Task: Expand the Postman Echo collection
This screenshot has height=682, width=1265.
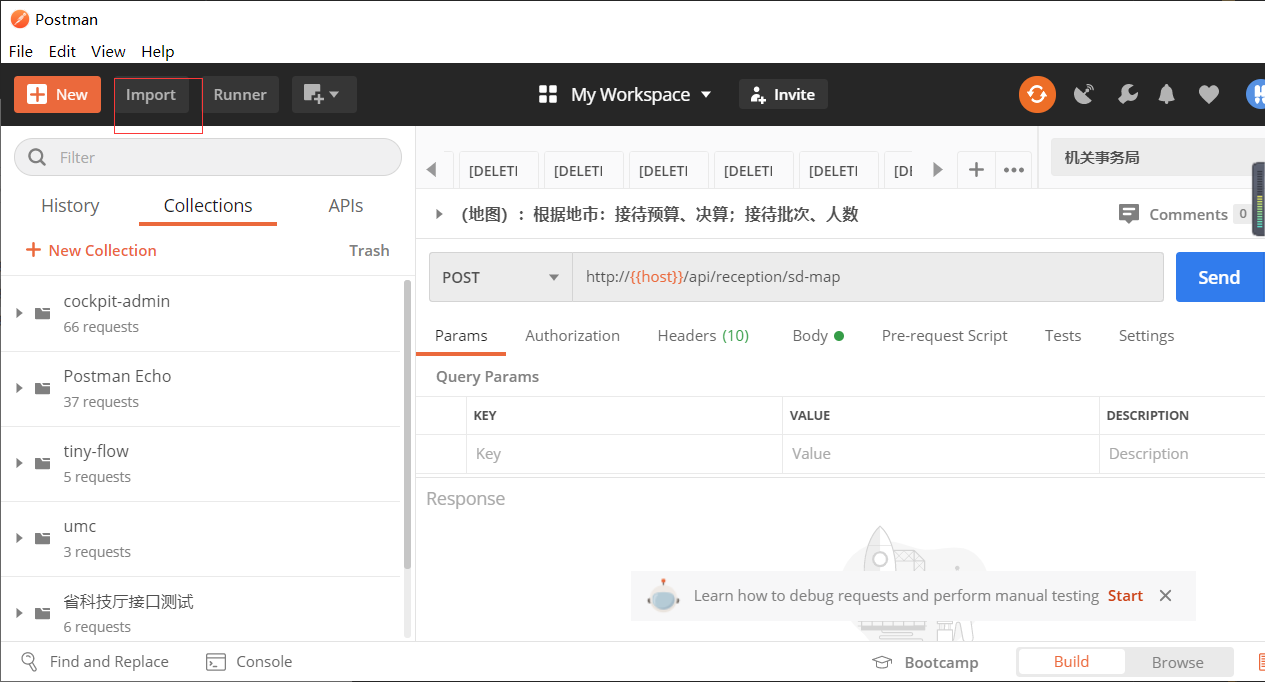Action: 19,388
